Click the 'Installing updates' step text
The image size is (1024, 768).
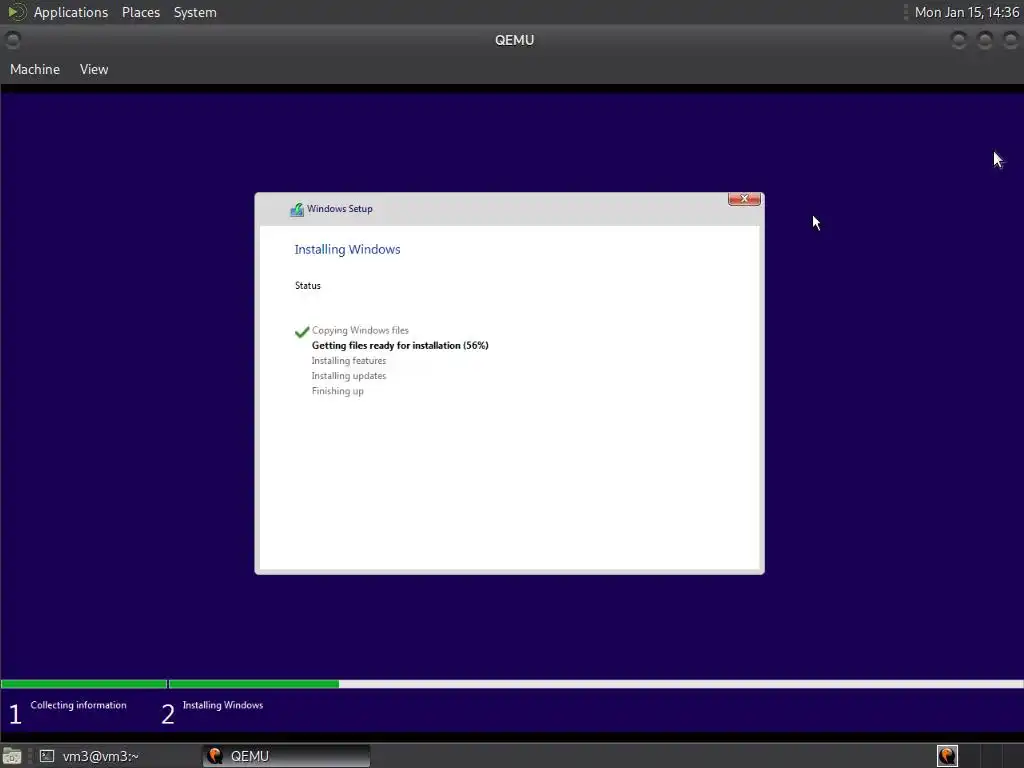(349, 376)
